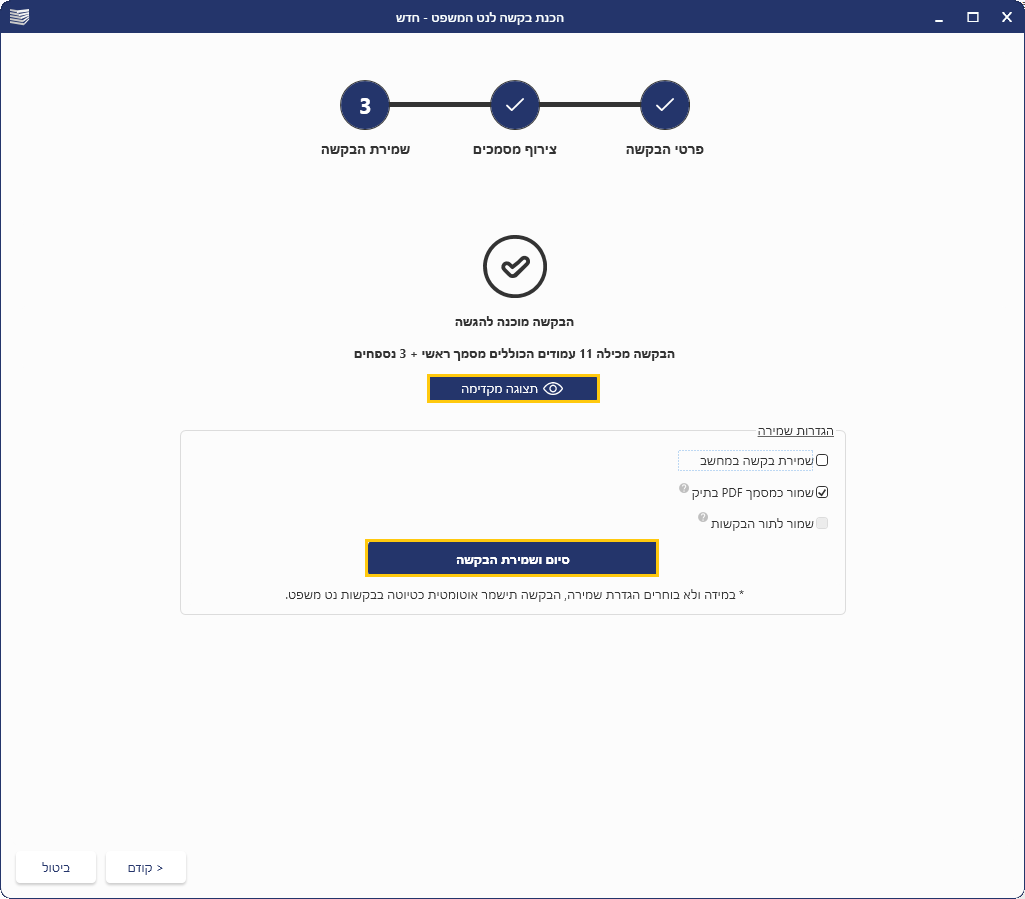Select the צירוף מסמכים step label
This screenshot has width=1025, height=899.
[515, 150]
